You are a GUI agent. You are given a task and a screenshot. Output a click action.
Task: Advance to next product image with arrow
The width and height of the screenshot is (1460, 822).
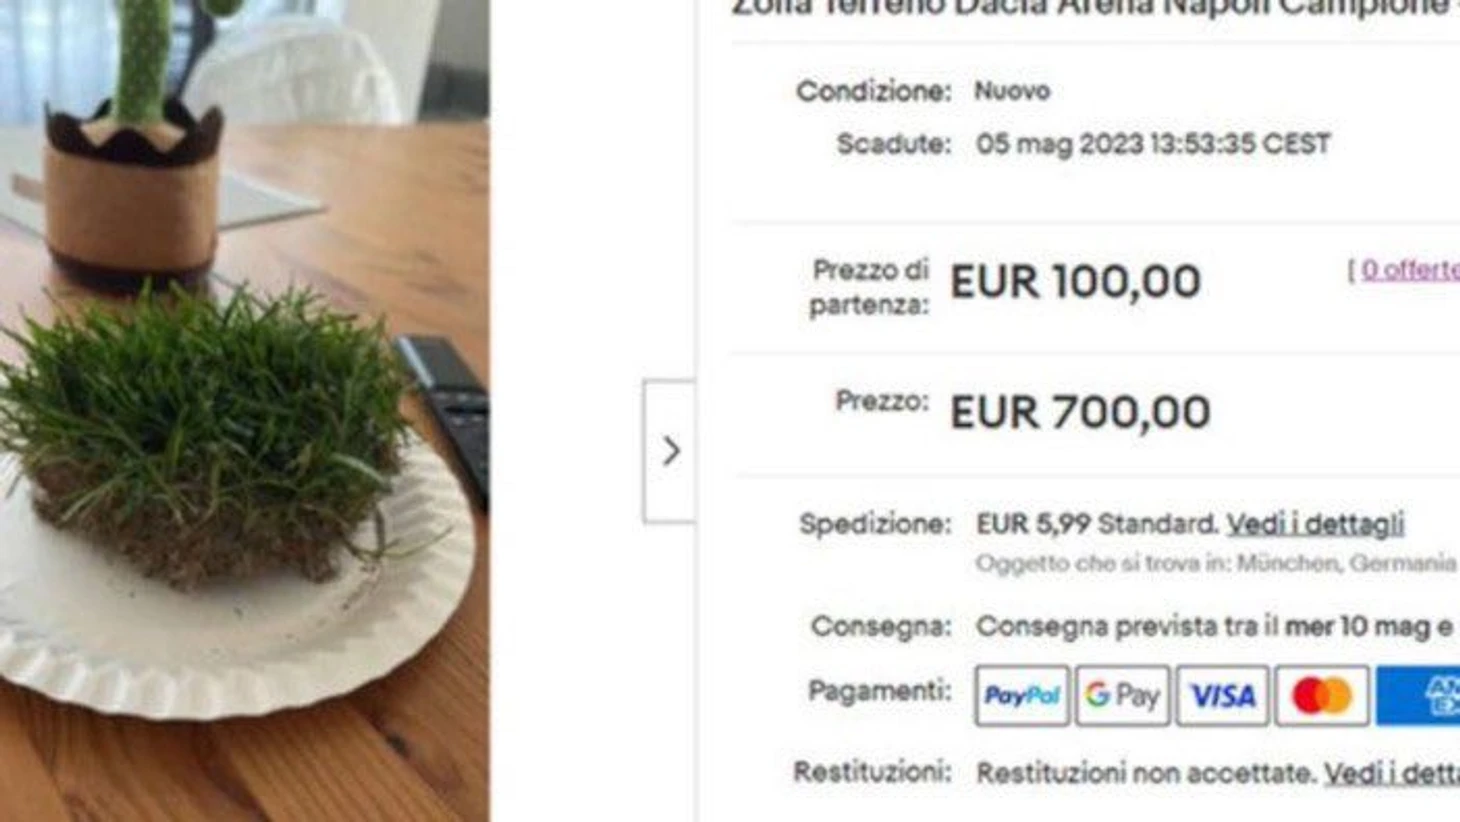[x=669, y=451]
